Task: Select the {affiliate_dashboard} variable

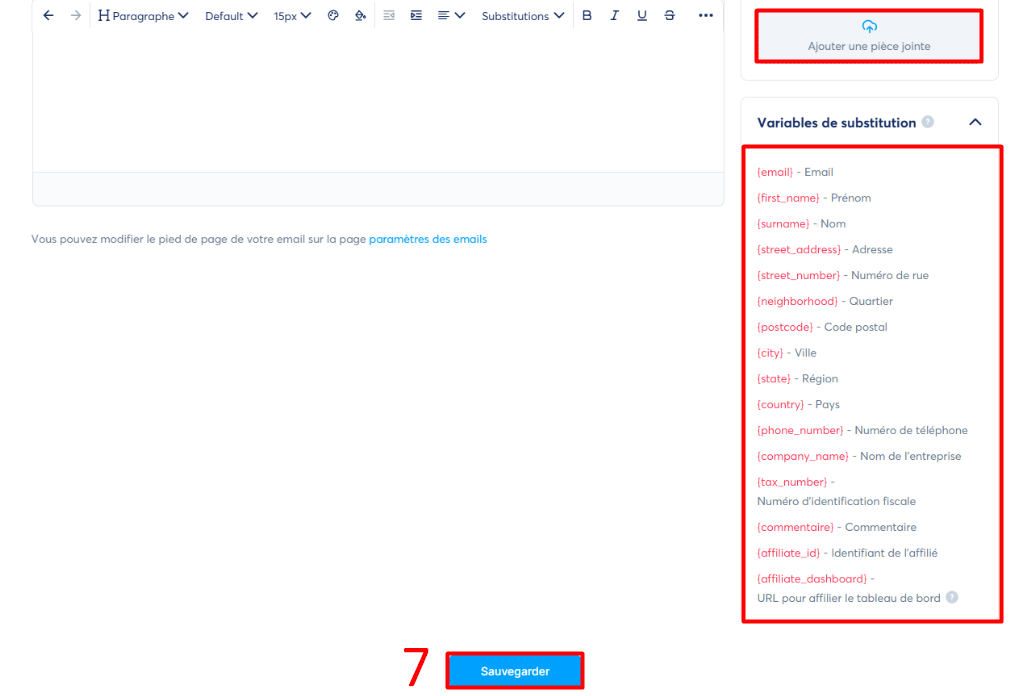Action: (x=812, y=578)
